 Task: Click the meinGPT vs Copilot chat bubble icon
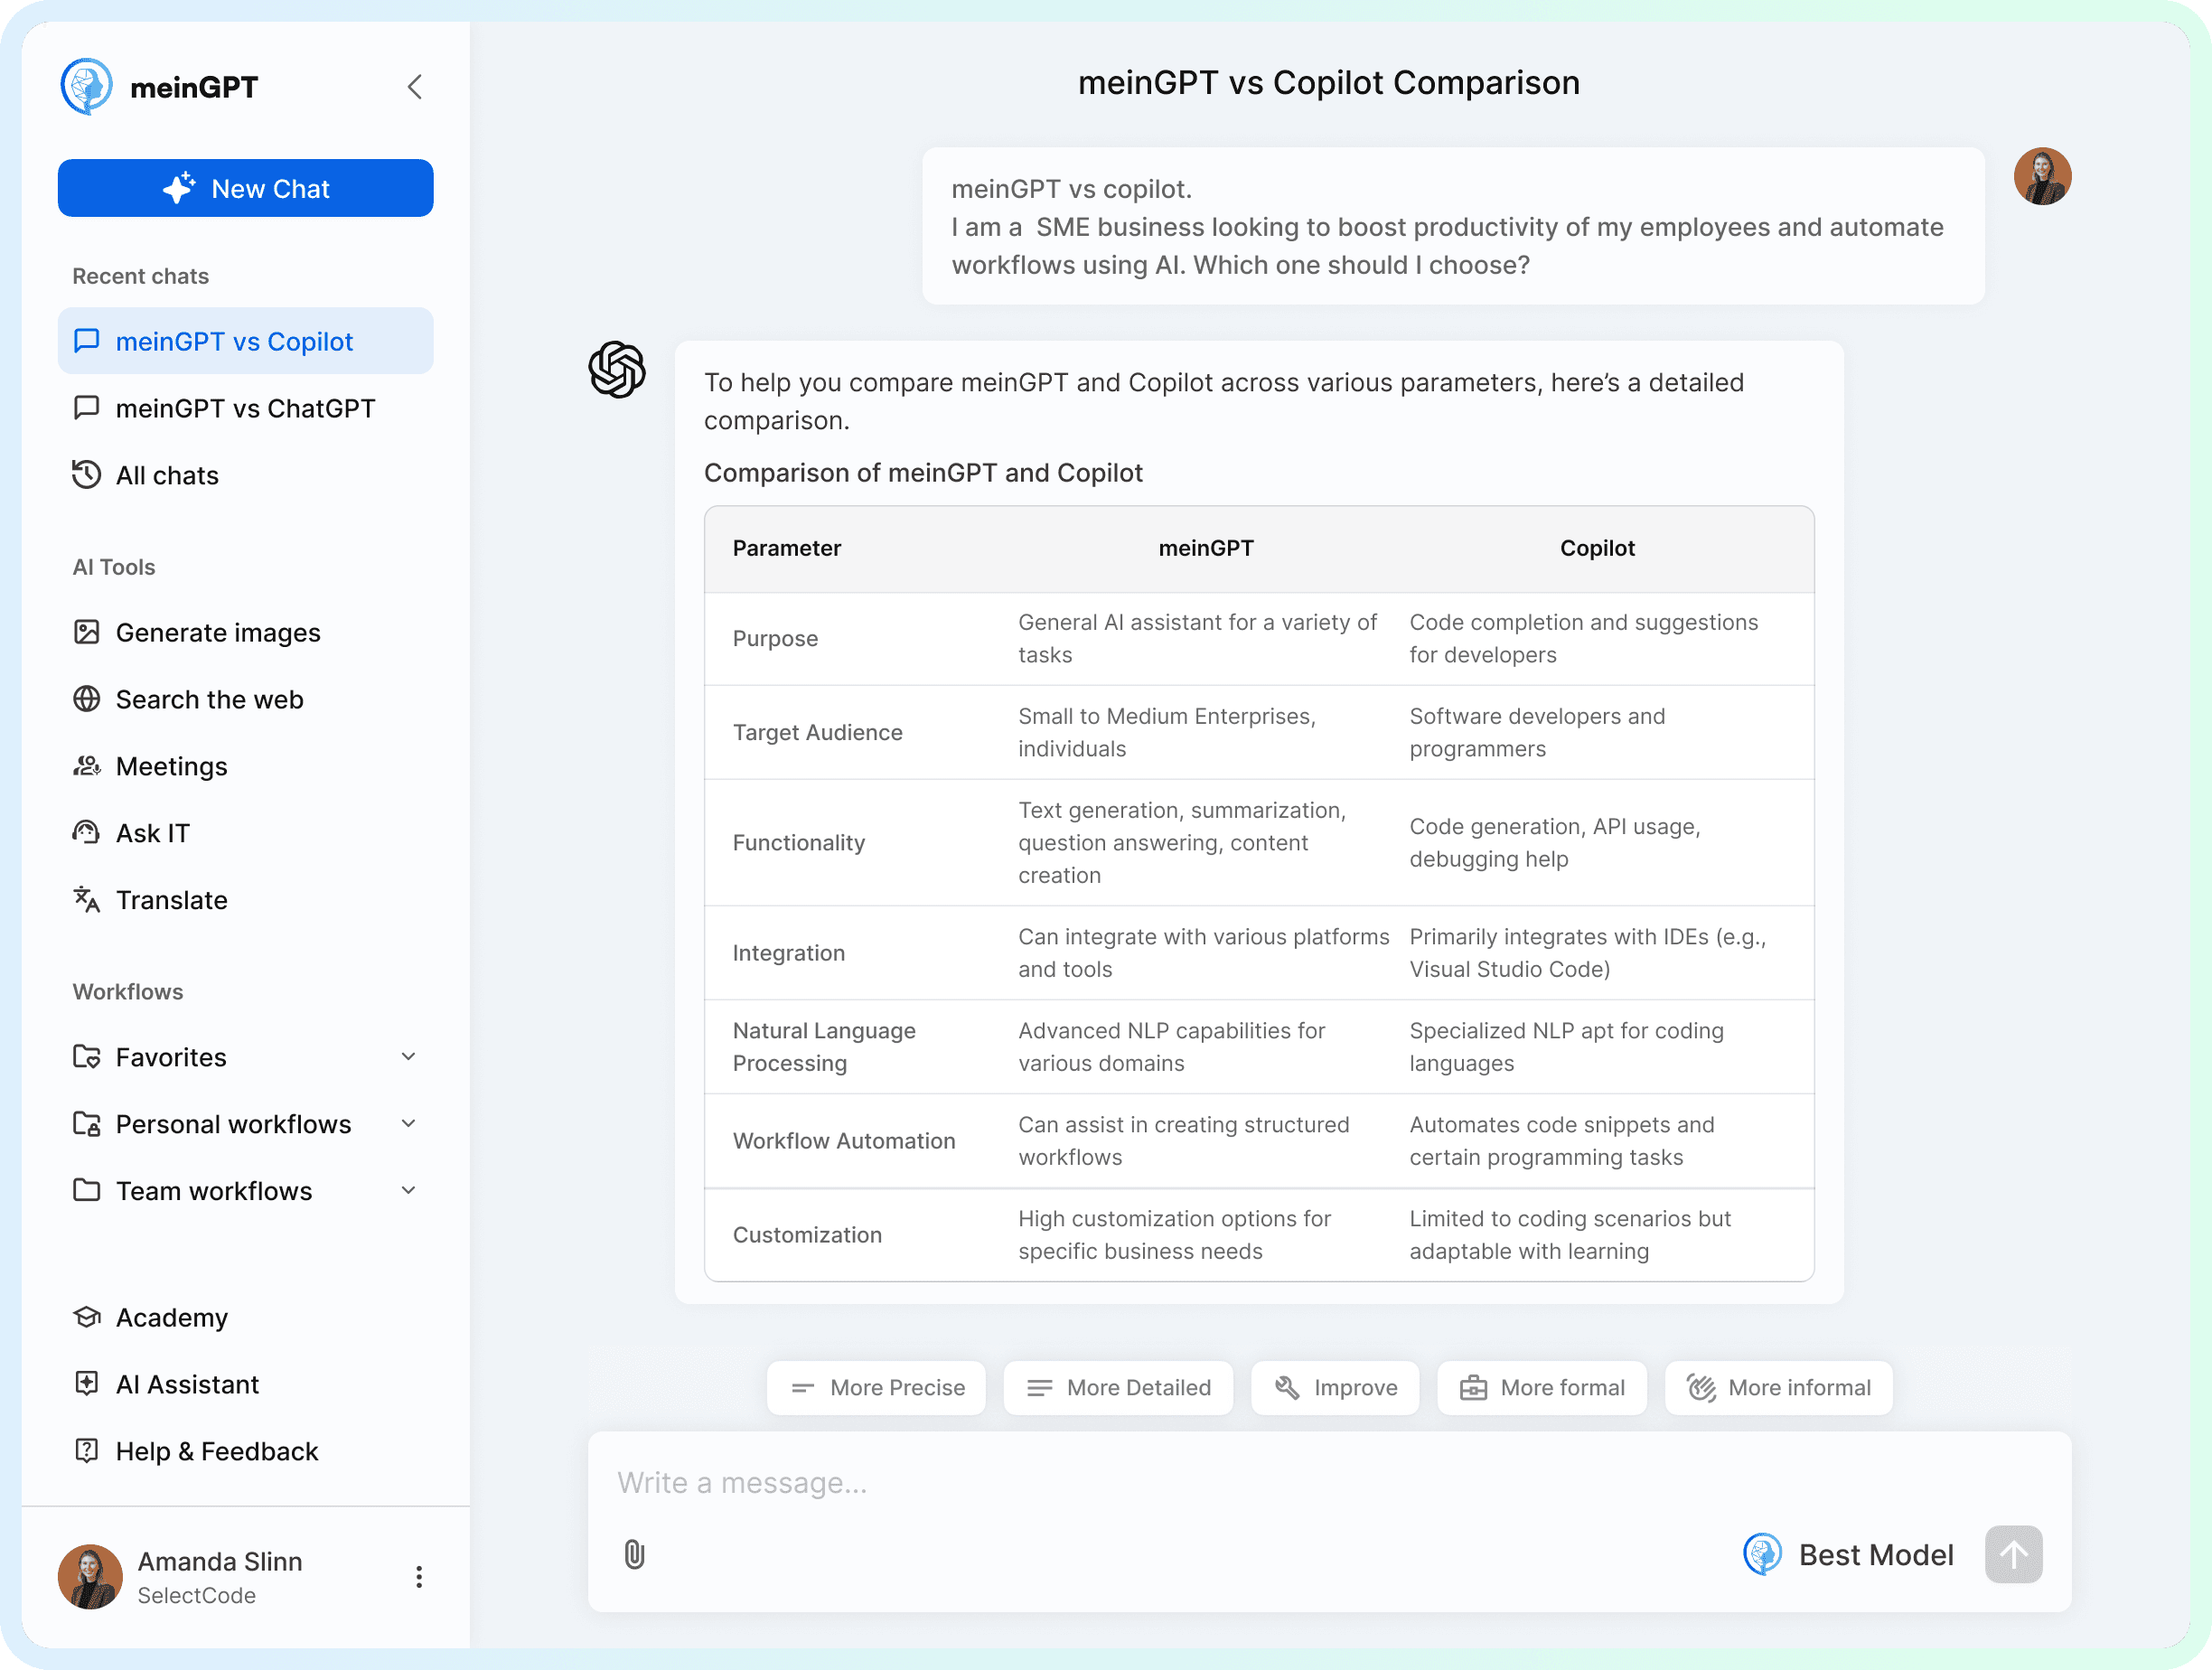pos(87,341)
